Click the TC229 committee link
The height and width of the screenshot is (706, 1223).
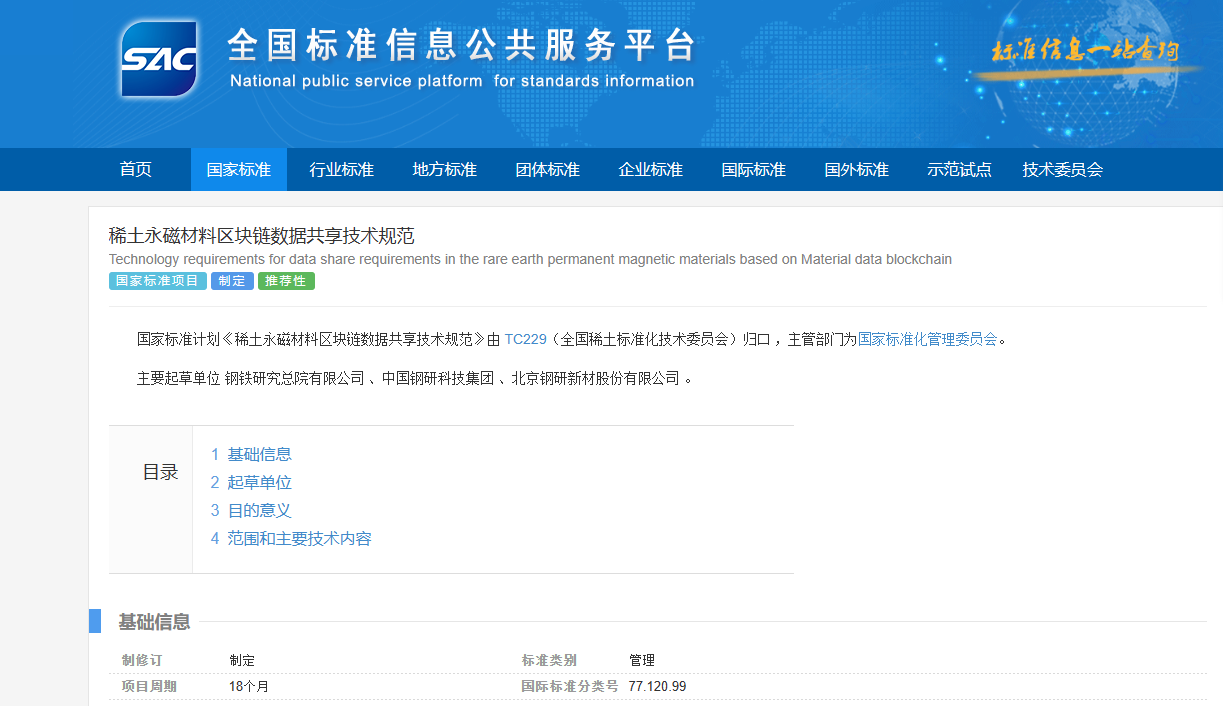pos(525,339)
